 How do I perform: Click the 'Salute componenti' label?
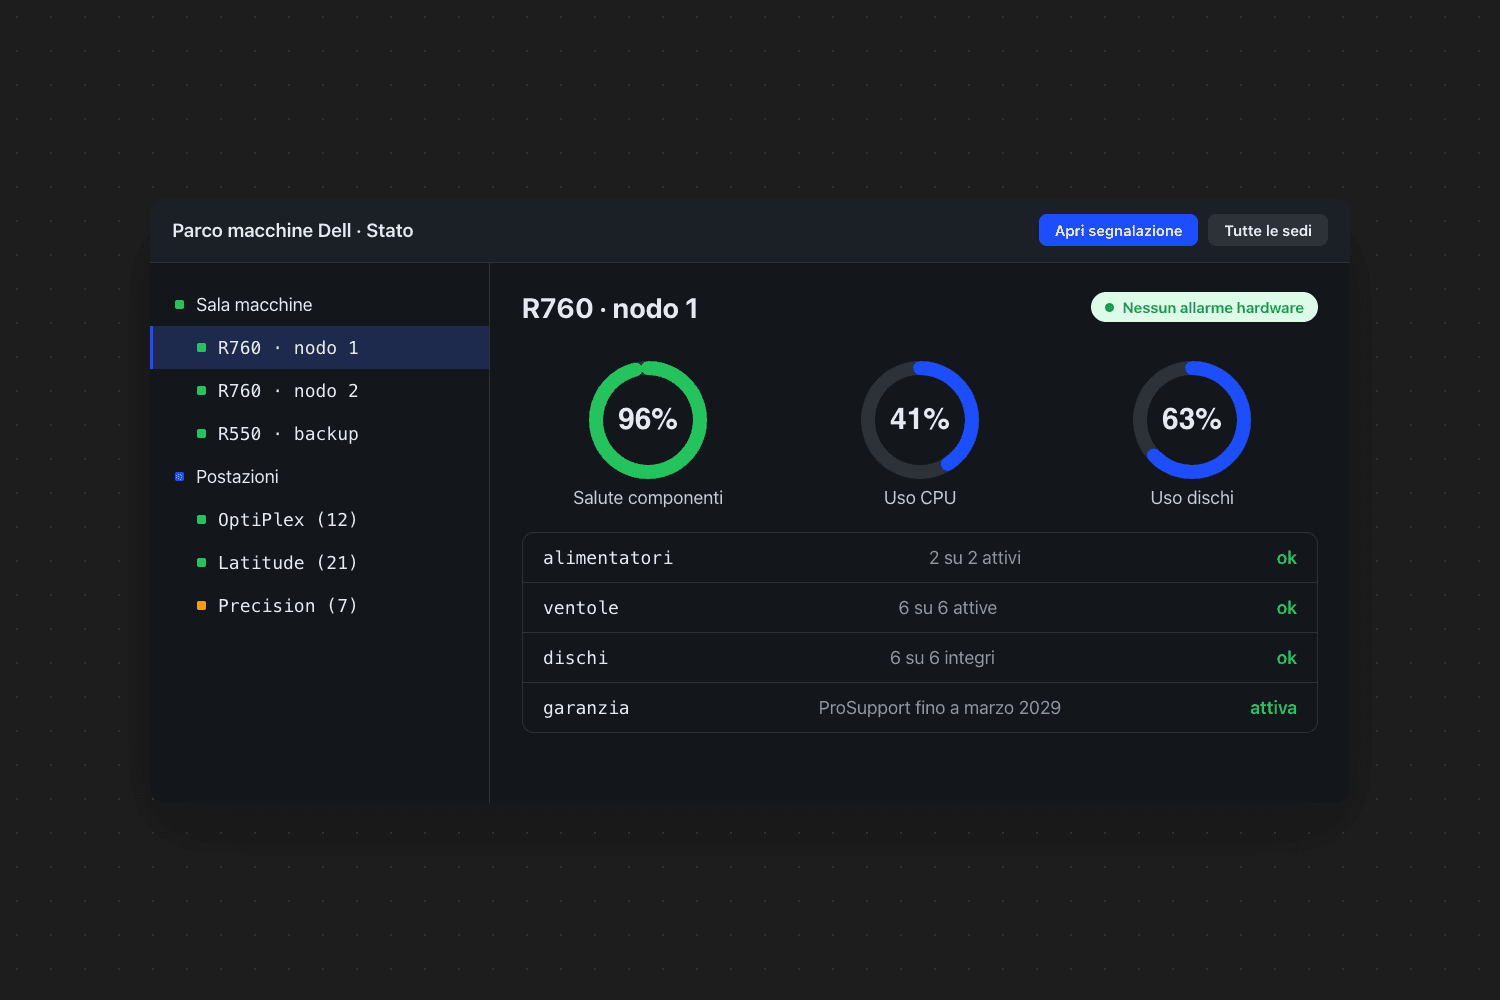[x=648, y=498]
